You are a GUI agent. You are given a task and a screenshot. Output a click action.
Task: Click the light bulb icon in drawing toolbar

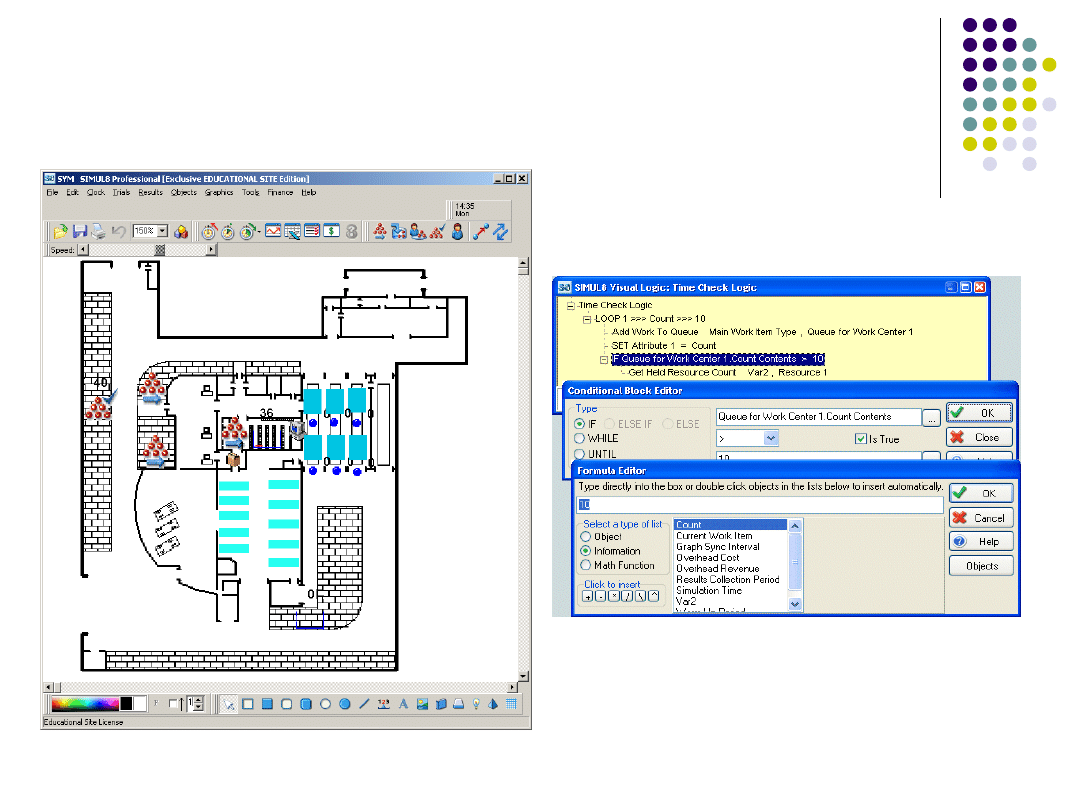coord(476,704)
